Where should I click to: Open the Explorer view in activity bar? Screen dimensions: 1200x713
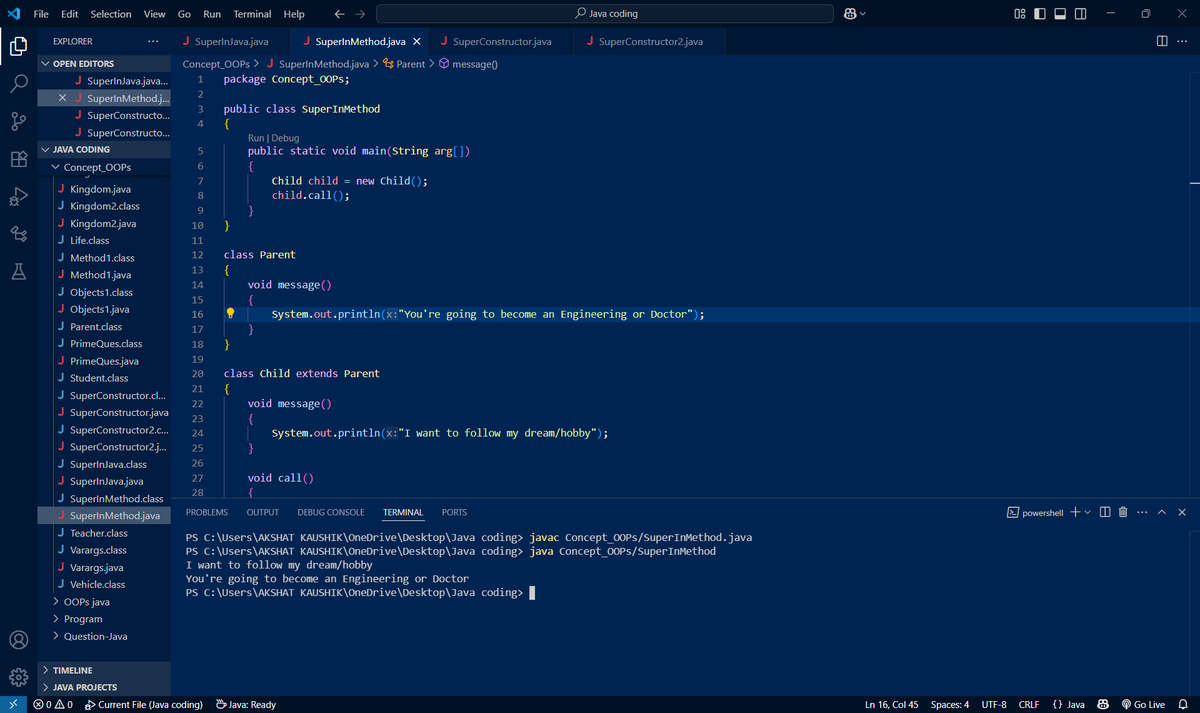coord(18,46)
